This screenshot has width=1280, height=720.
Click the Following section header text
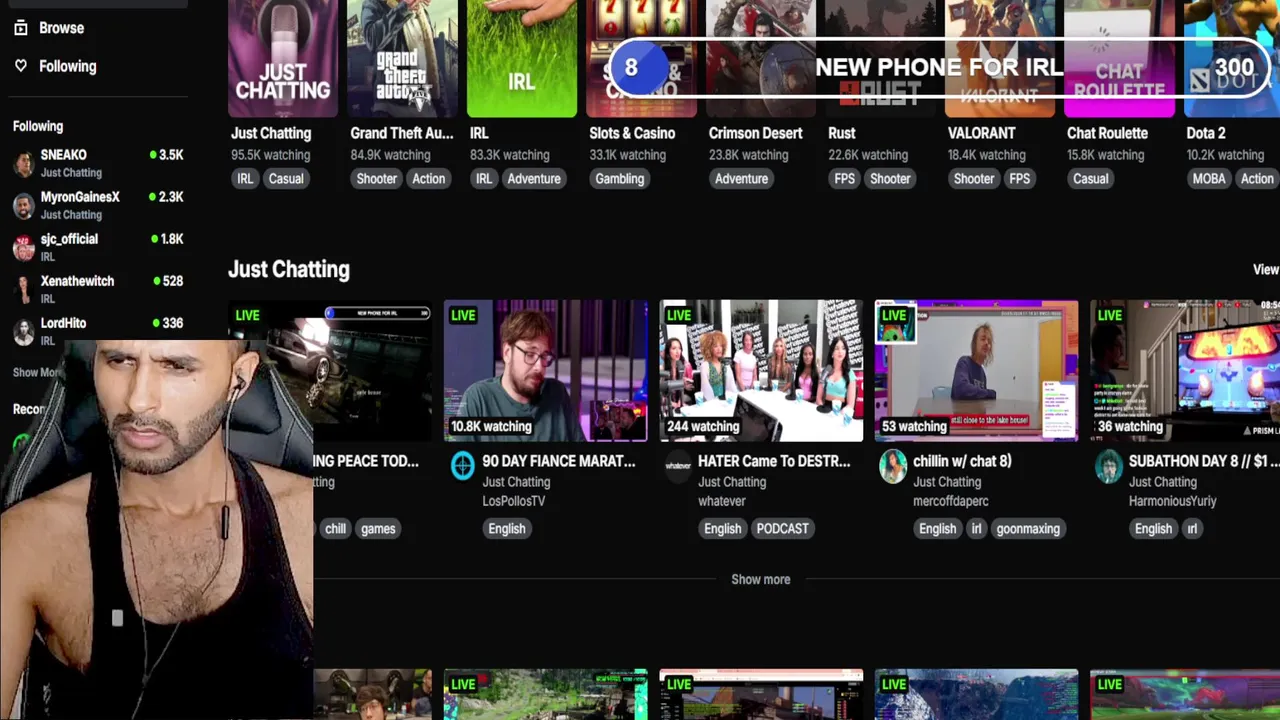[x=38, y=126]
